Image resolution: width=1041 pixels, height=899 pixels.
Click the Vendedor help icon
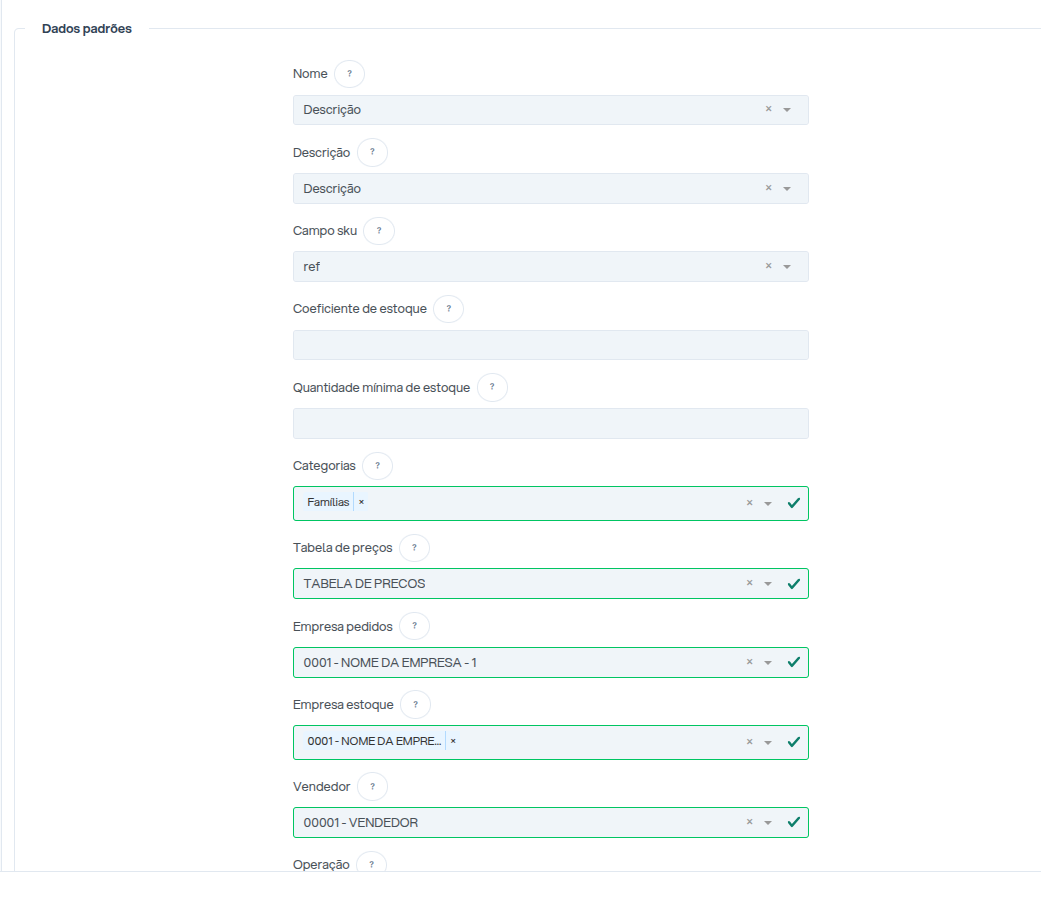372,786
